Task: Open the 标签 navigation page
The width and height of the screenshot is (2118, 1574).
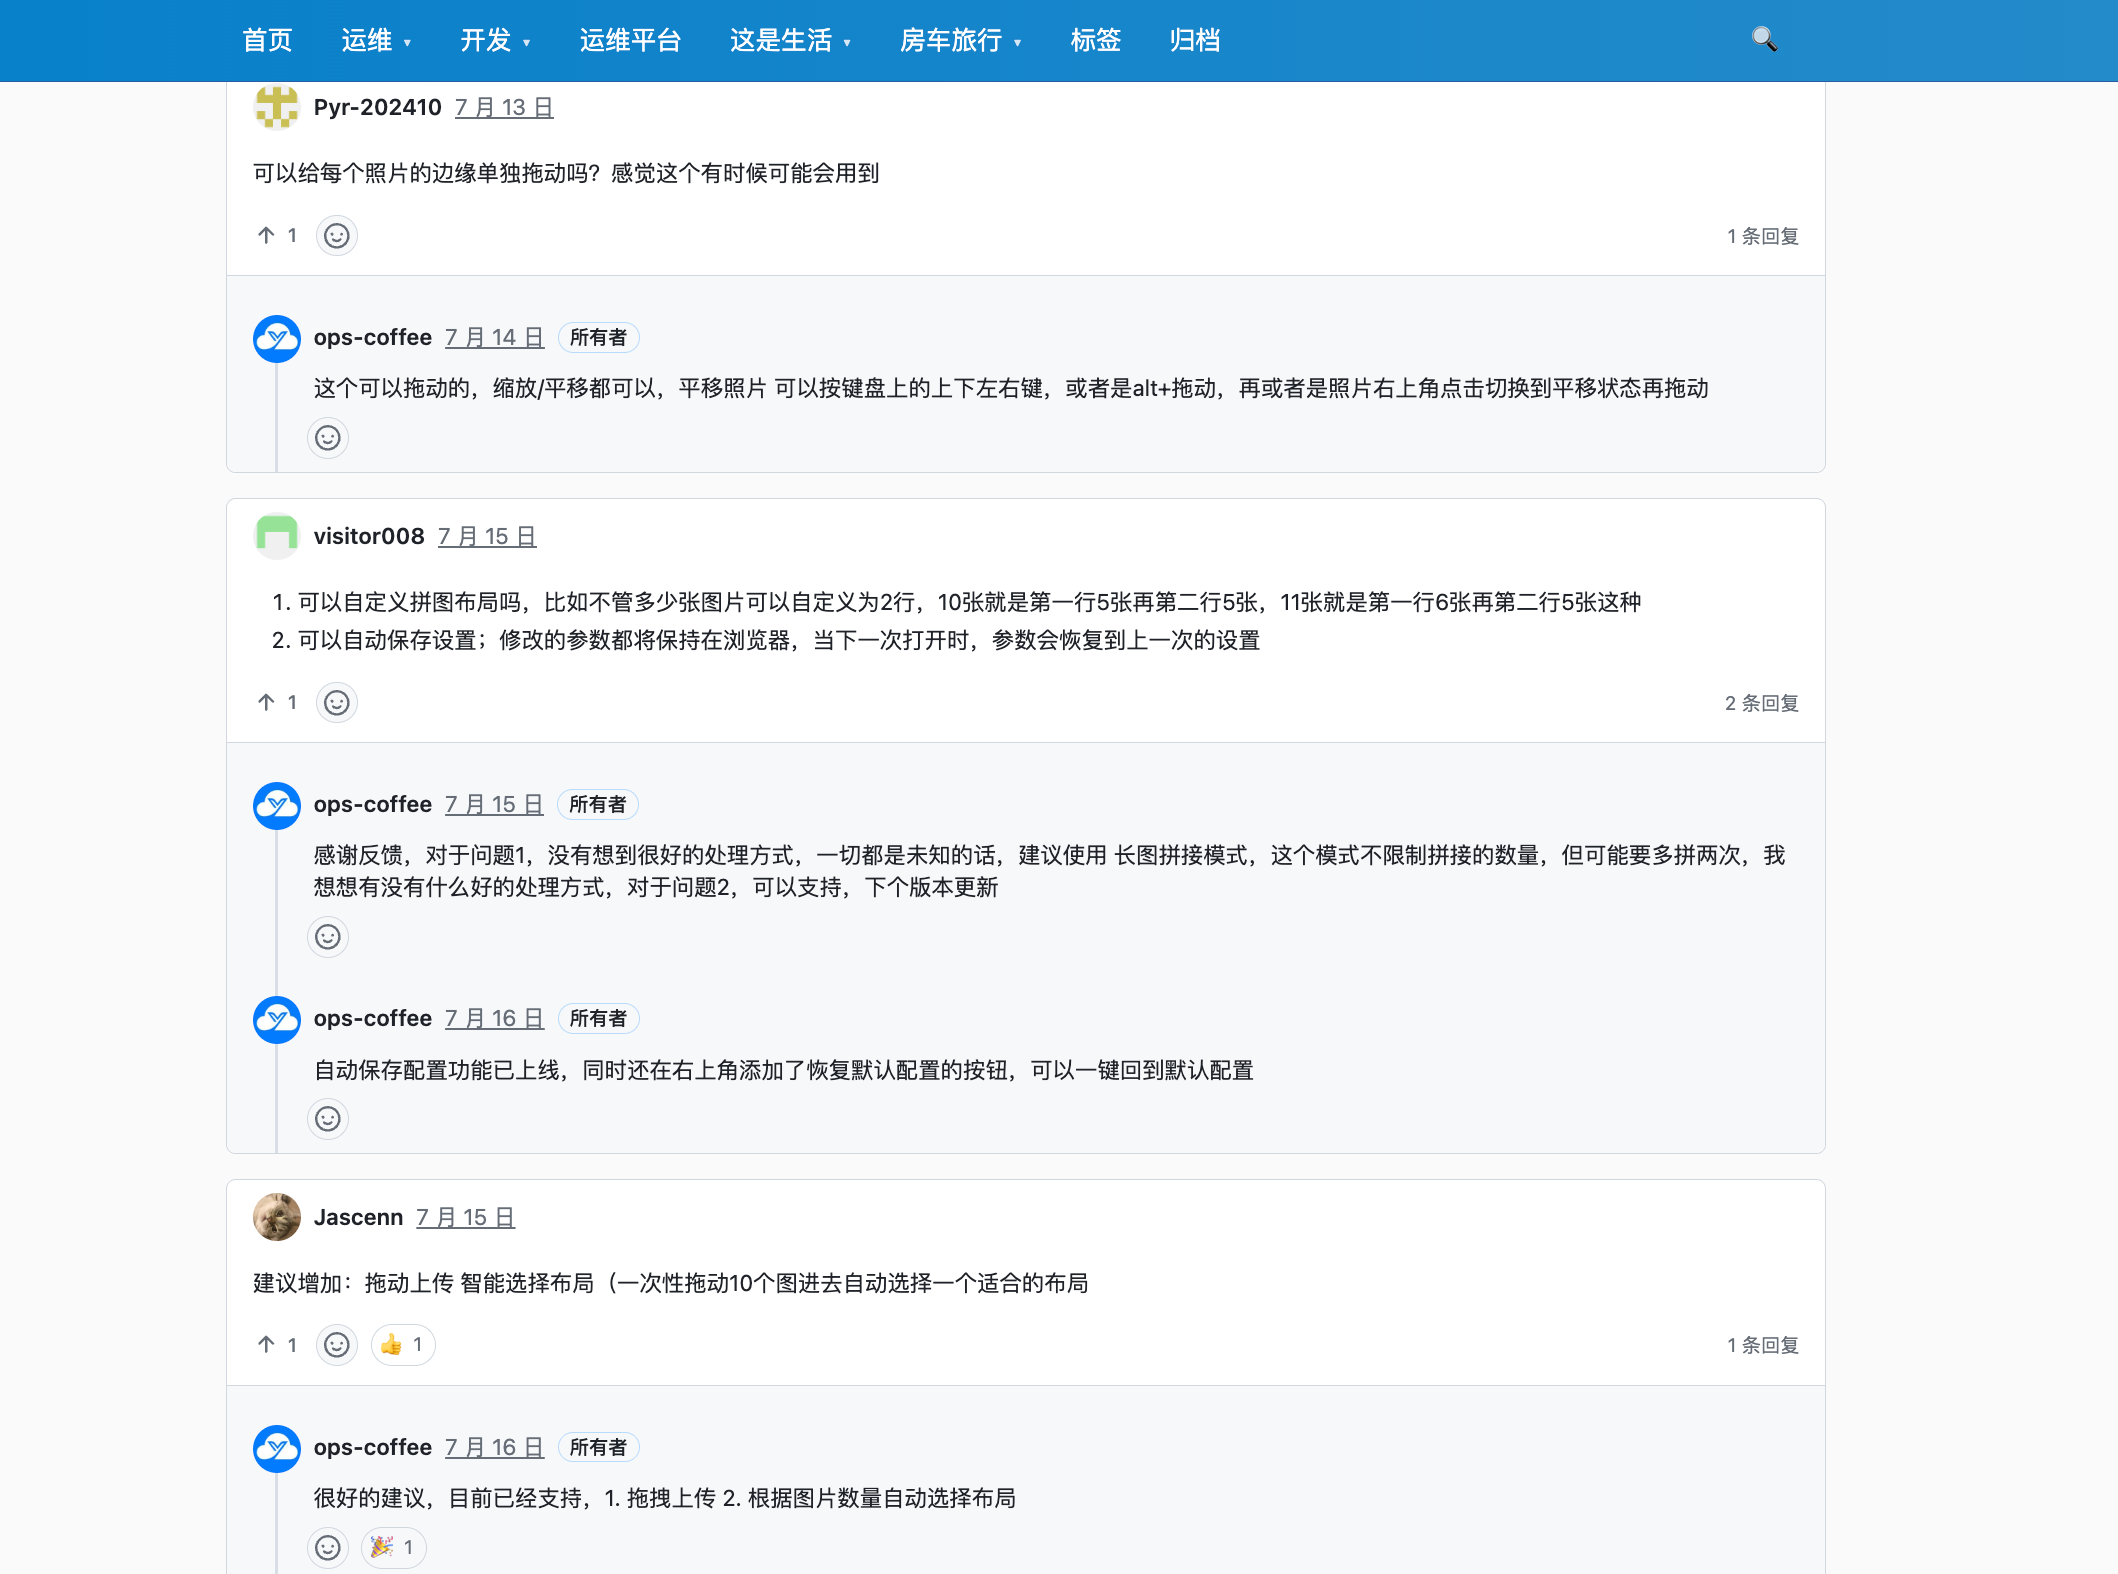Action: click(1095, 41)
